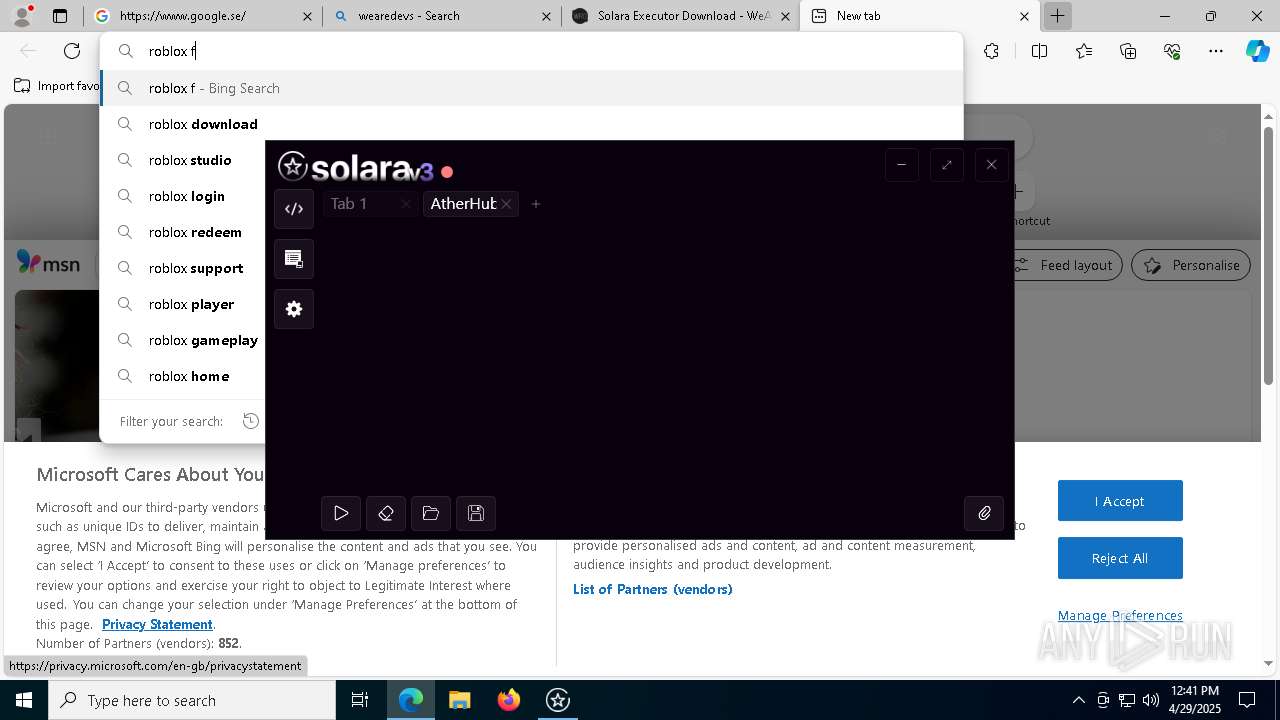Image resolution: width=1280 pixels, height=720 pixels.
Task: Close Tab 1 in Solara
Action: click(x=405, y=204)
